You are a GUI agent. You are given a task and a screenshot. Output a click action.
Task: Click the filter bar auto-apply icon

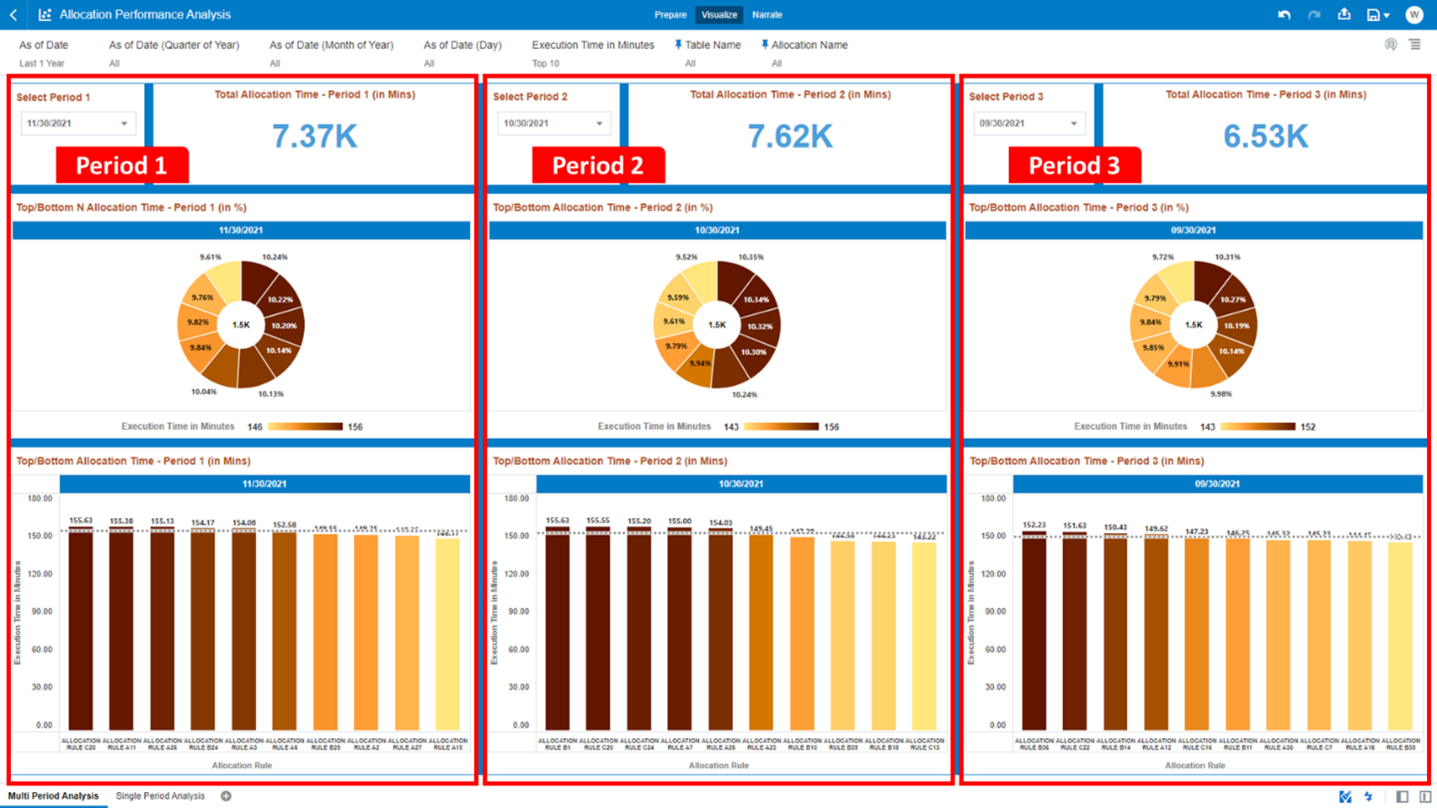click(1391, 45)
